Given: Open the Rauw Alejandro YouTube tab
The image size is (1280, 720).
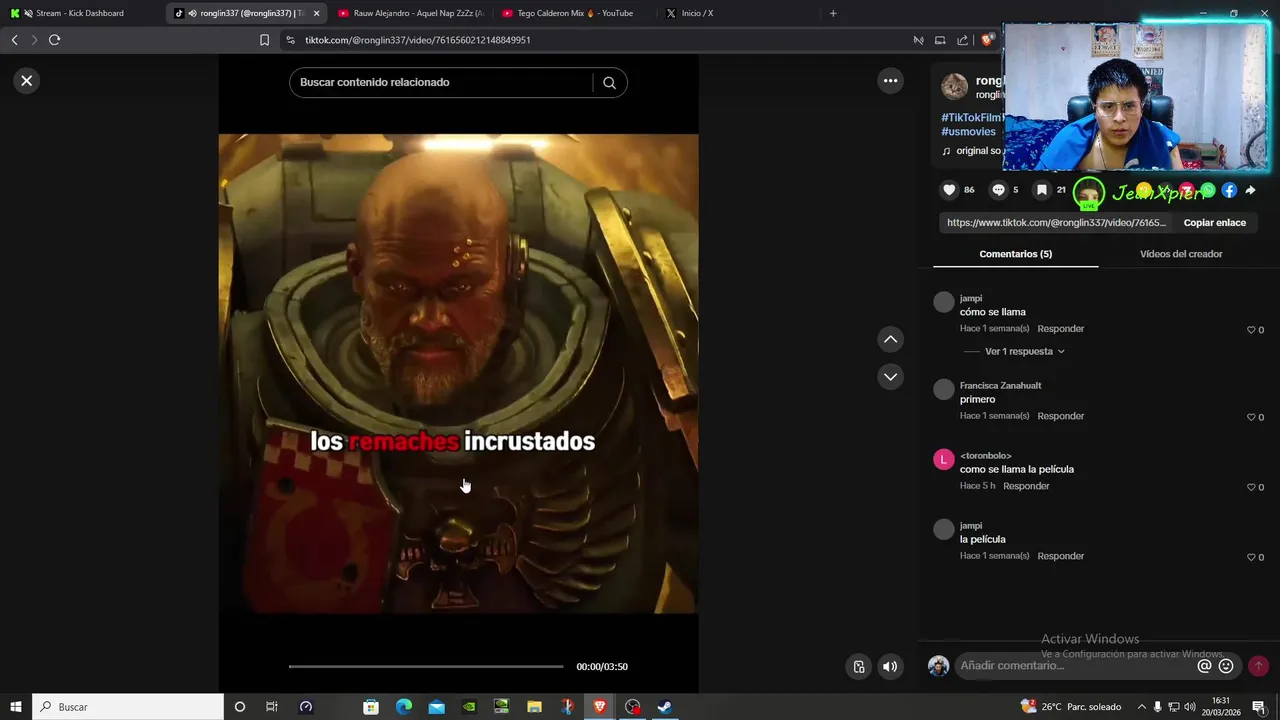Looking at the screenshot, I should pos(410,13).
